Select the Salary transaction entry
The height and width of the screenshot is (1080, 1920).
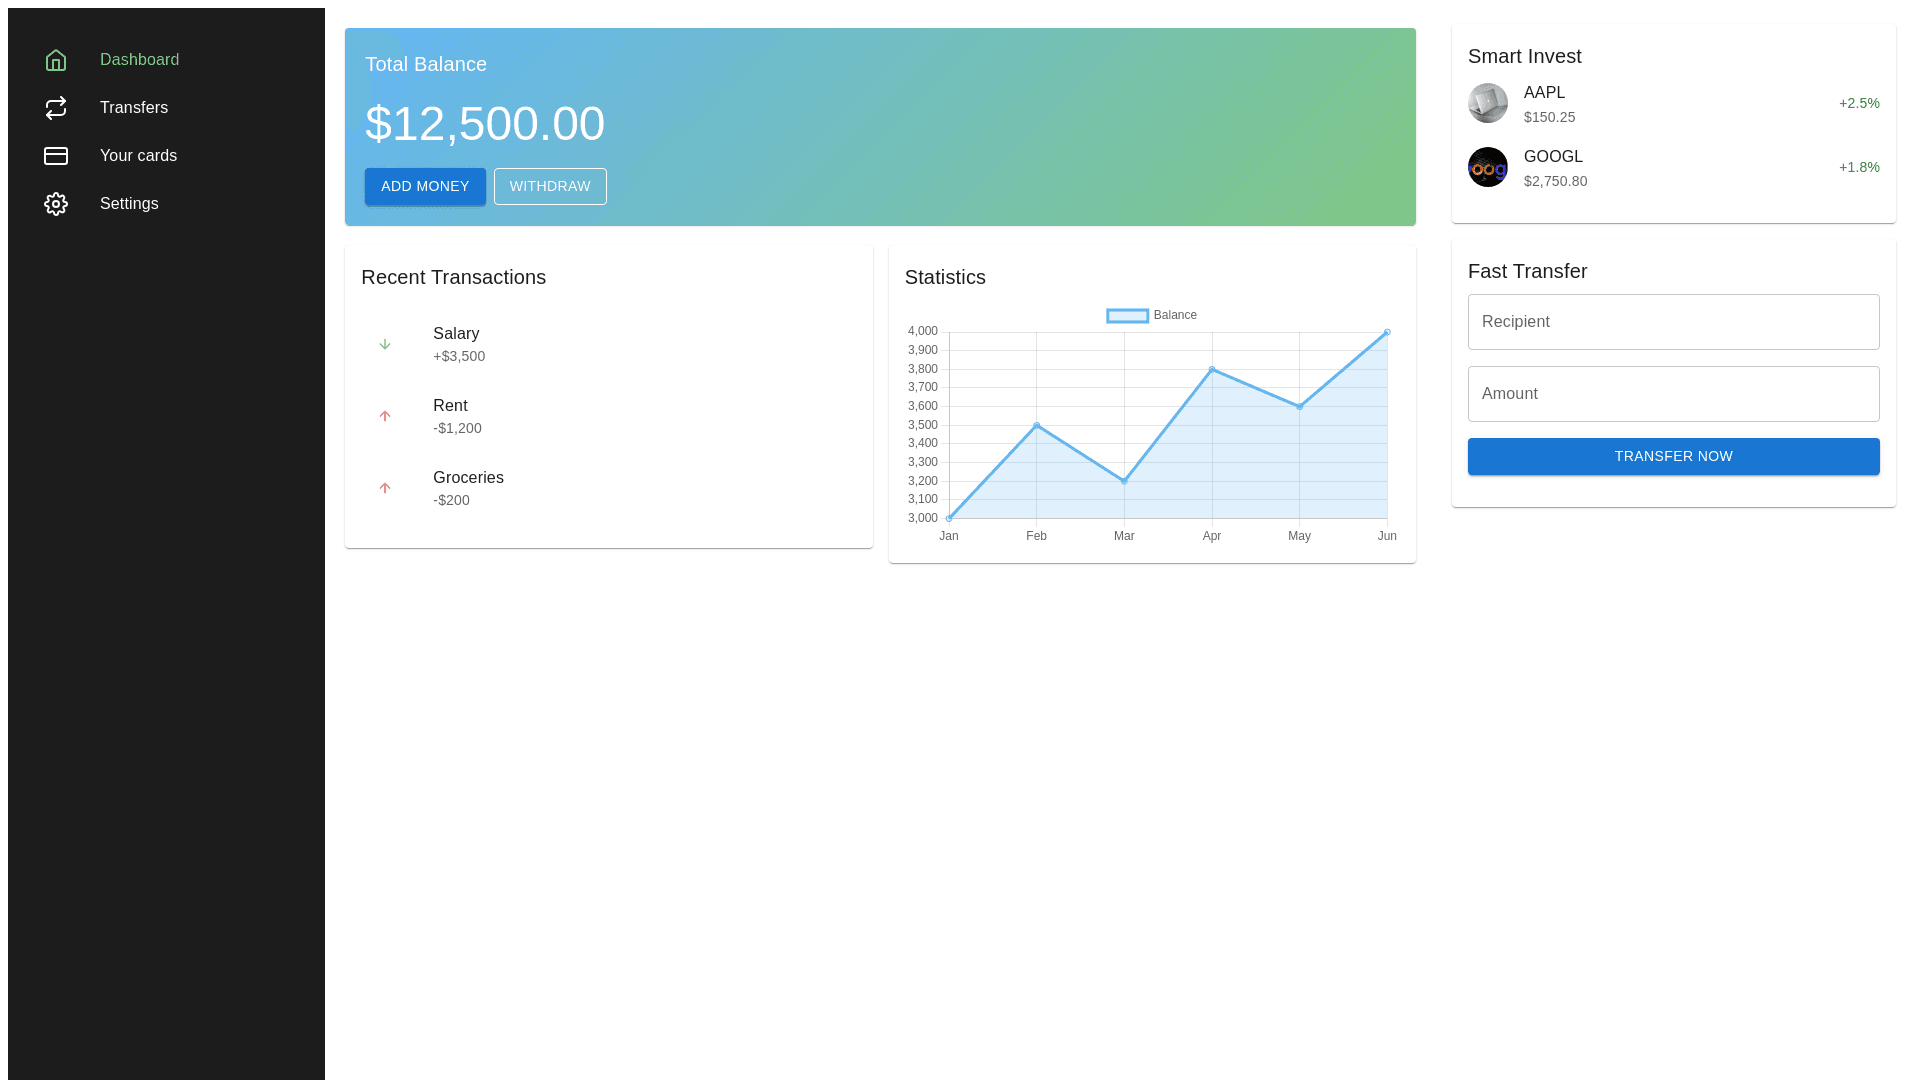coord(458,344)
